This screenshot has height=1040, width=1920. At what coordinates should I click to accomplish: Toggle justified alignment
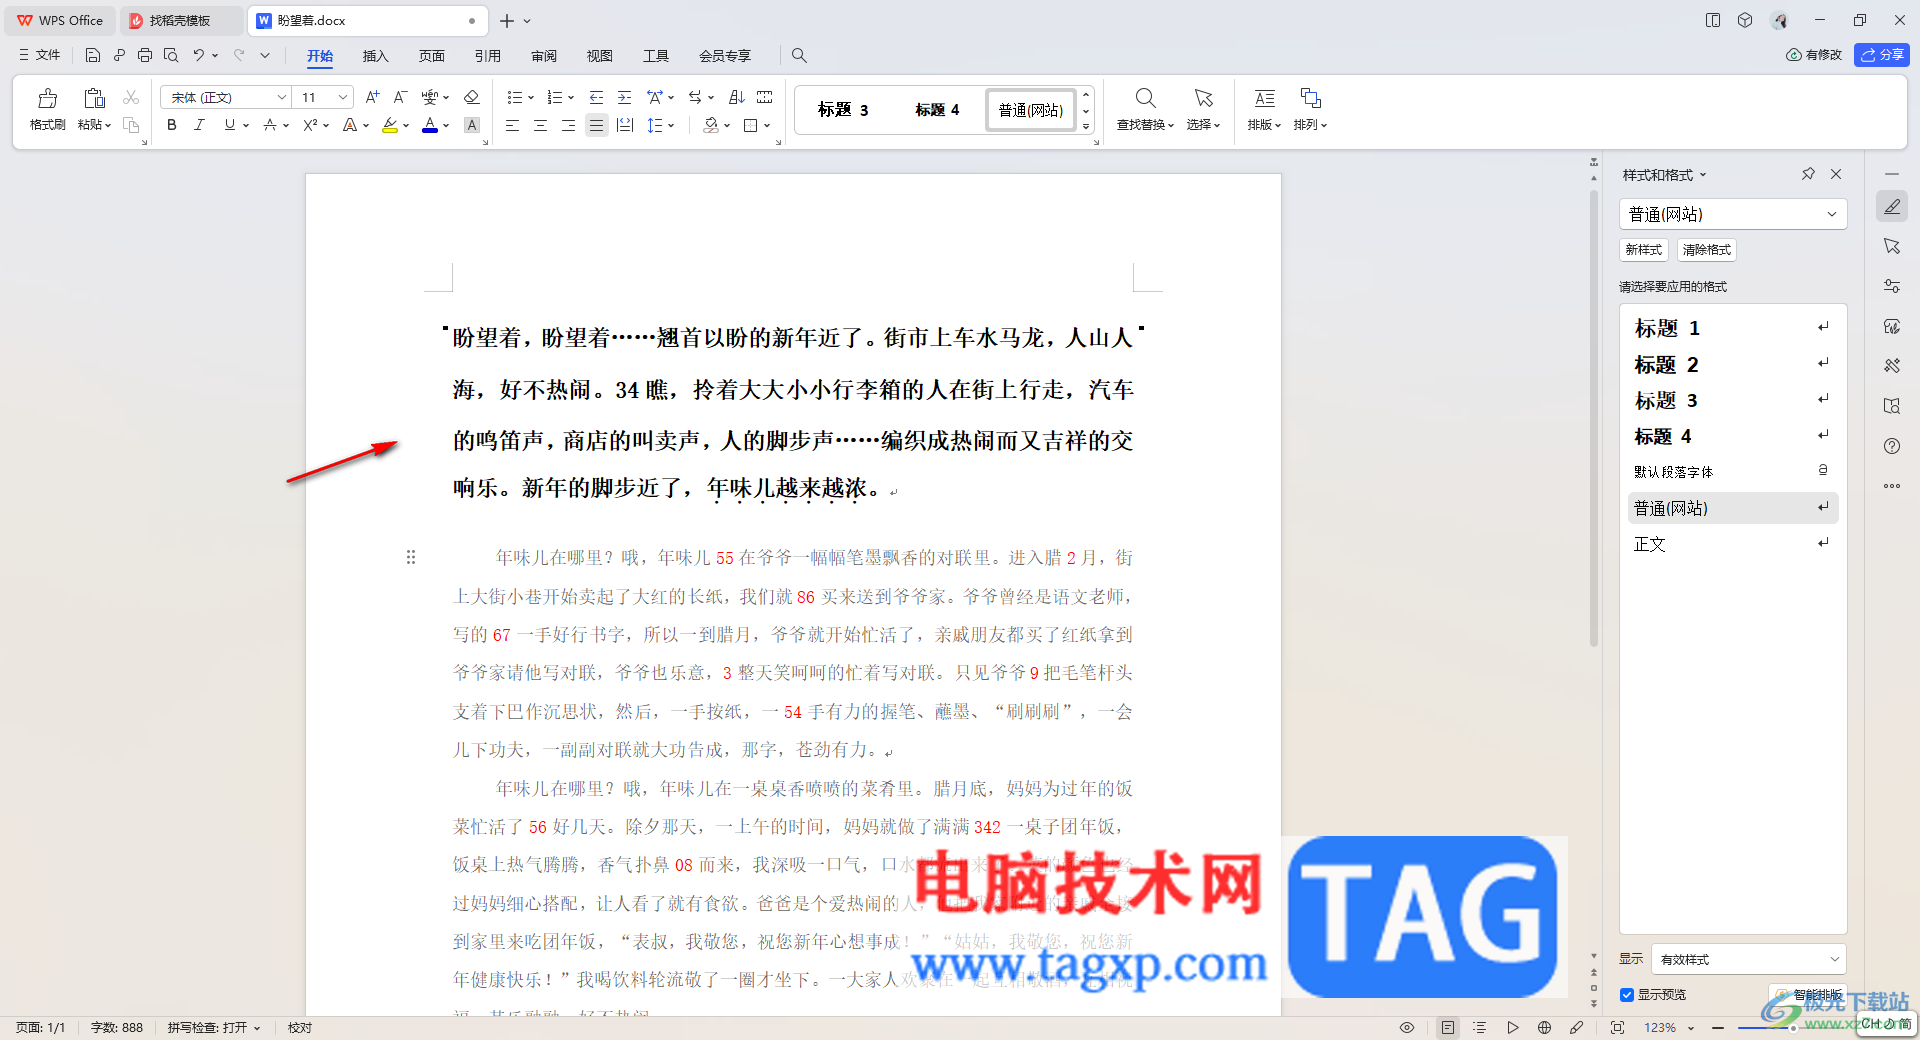pyautogui.click(x=596, y=125)
